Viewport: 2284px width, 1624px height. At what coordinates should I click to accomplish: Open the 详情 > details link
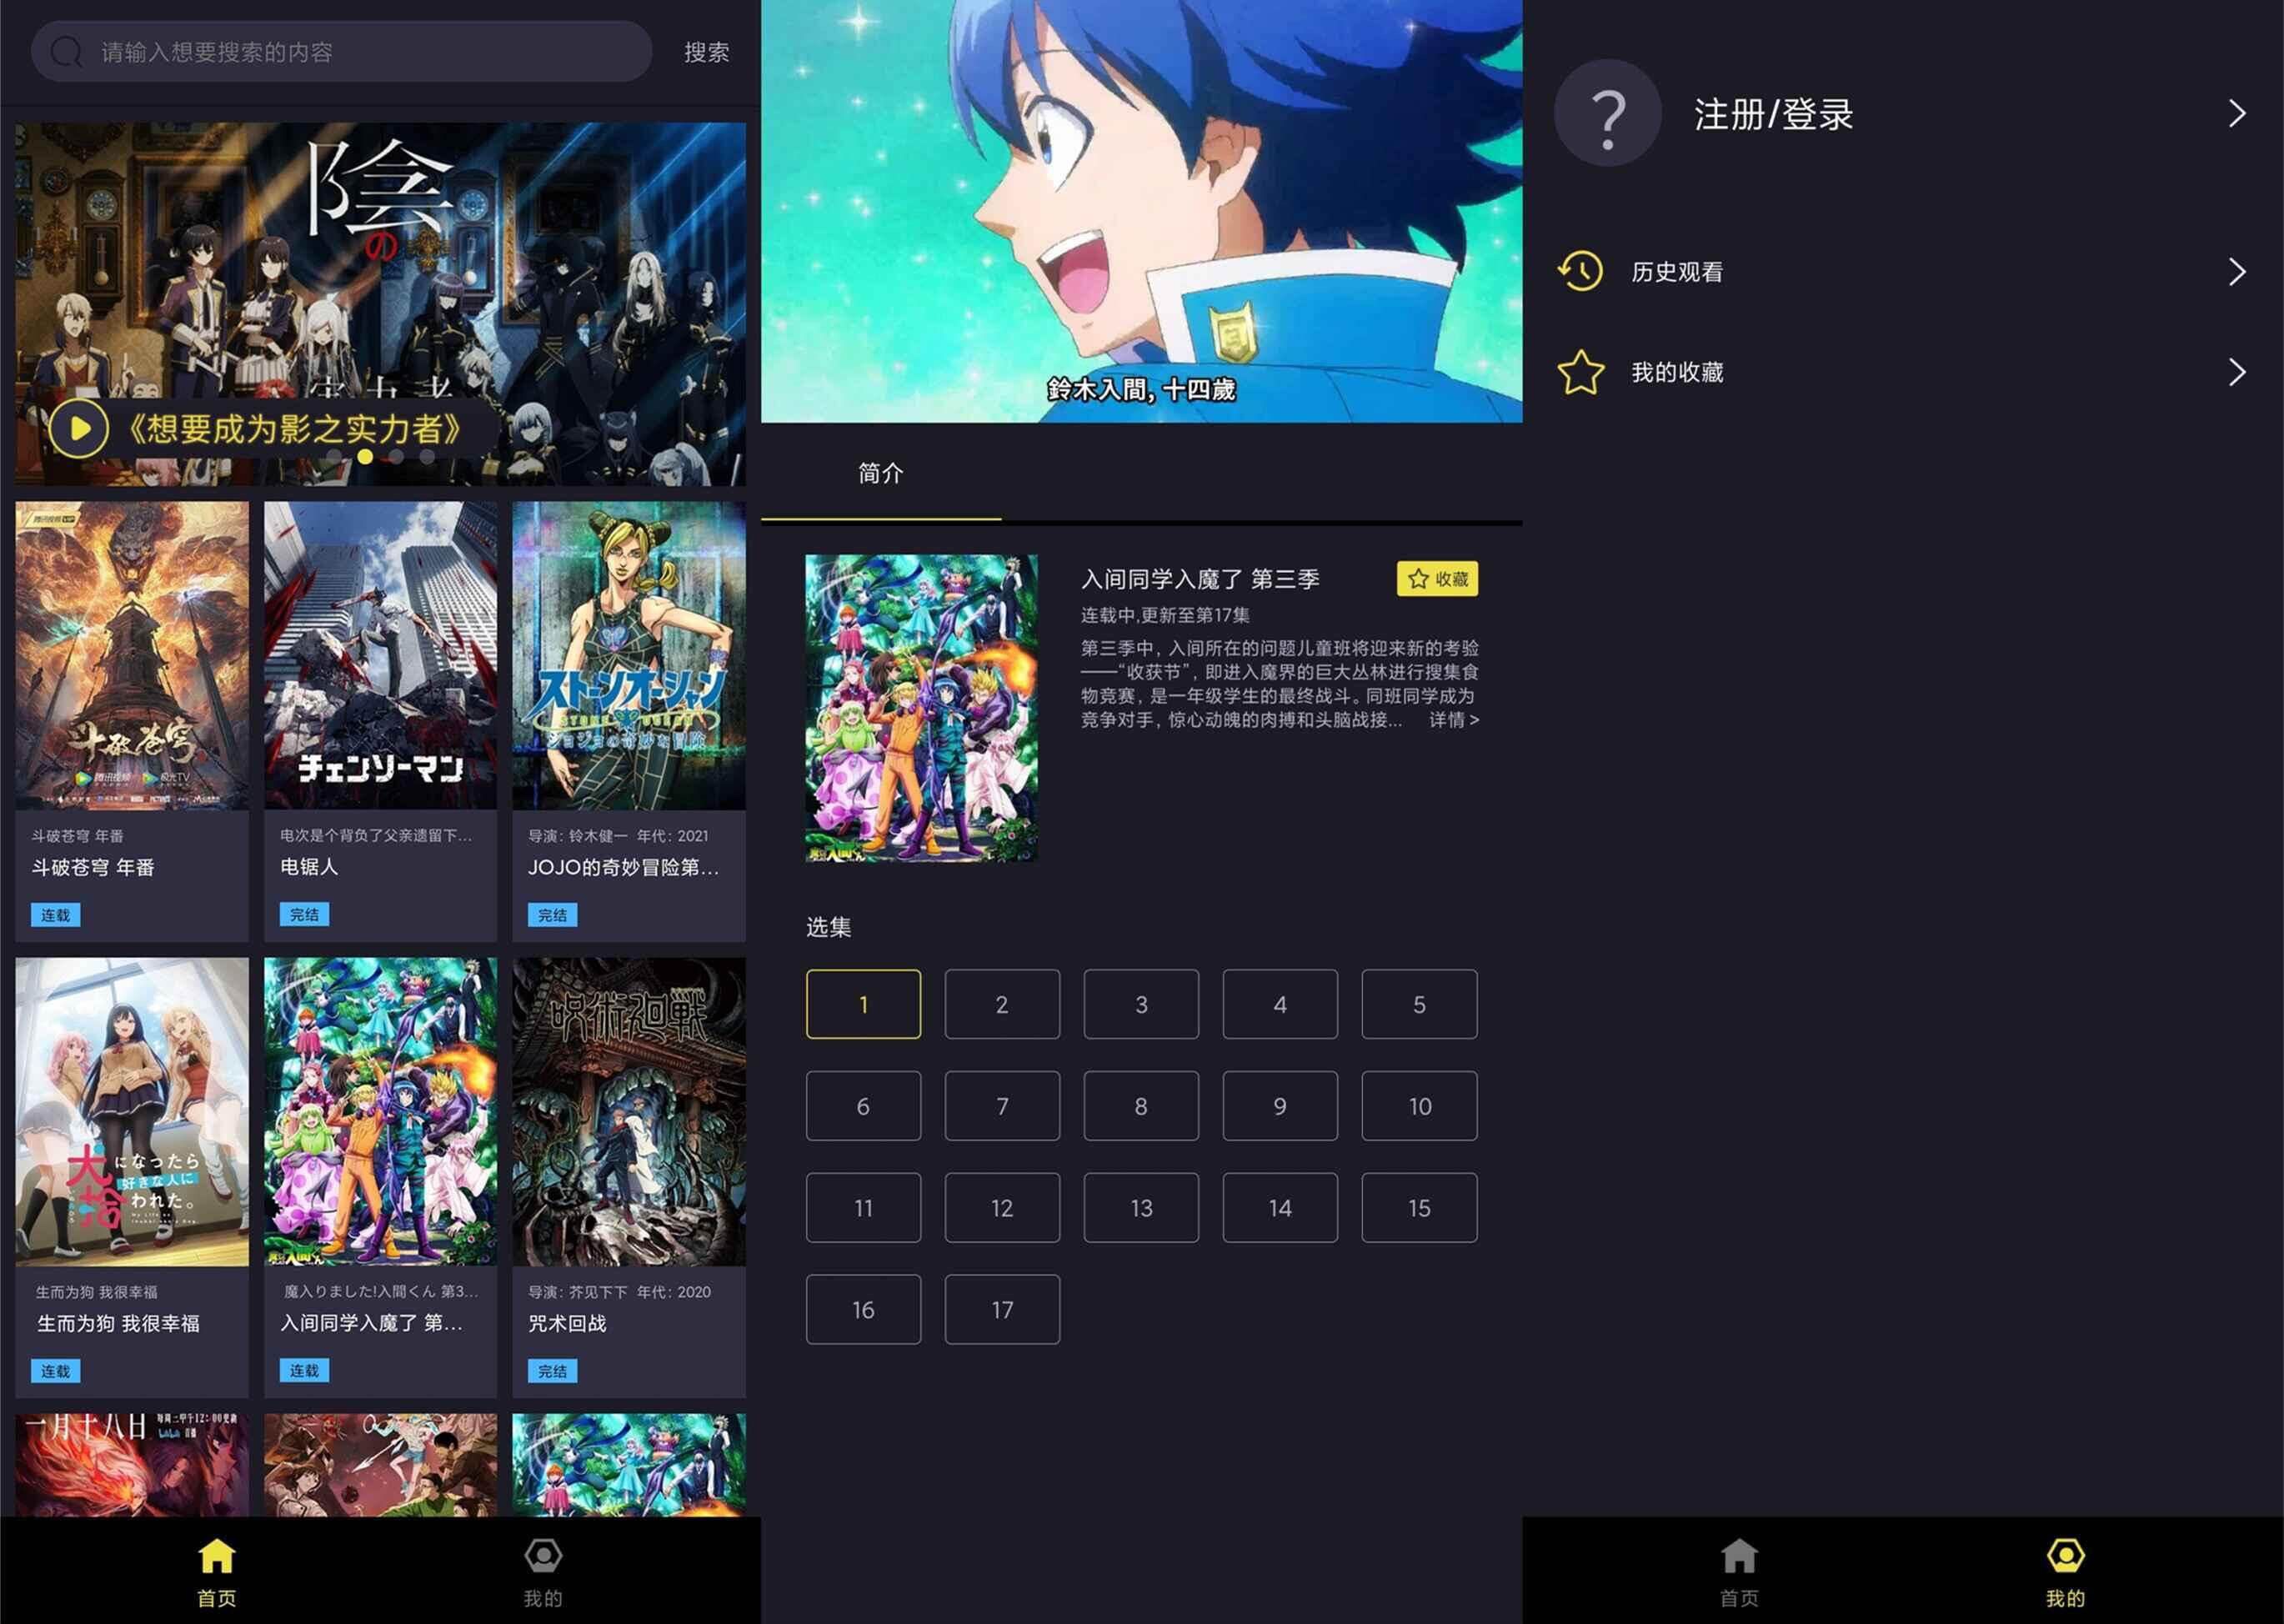(x=1453, y=720)
